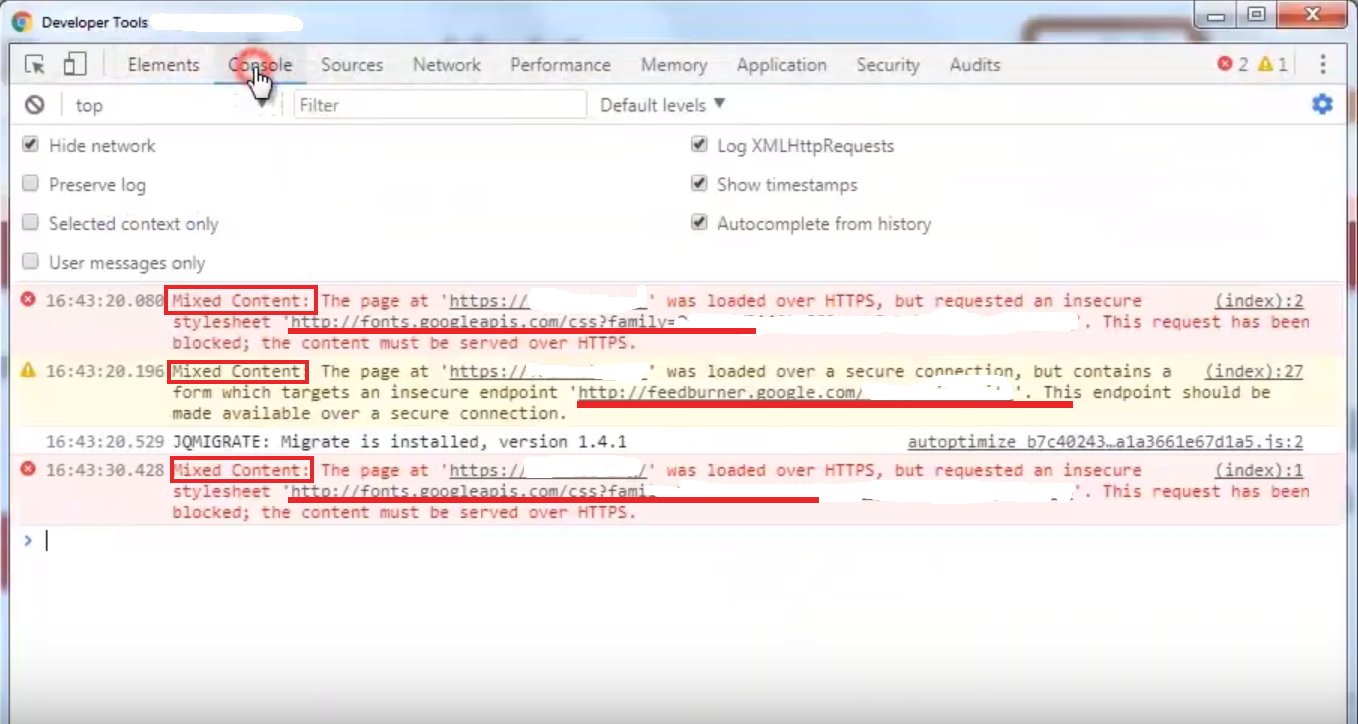
Task: Switch to the Application tab
Action: pos(782,65)
